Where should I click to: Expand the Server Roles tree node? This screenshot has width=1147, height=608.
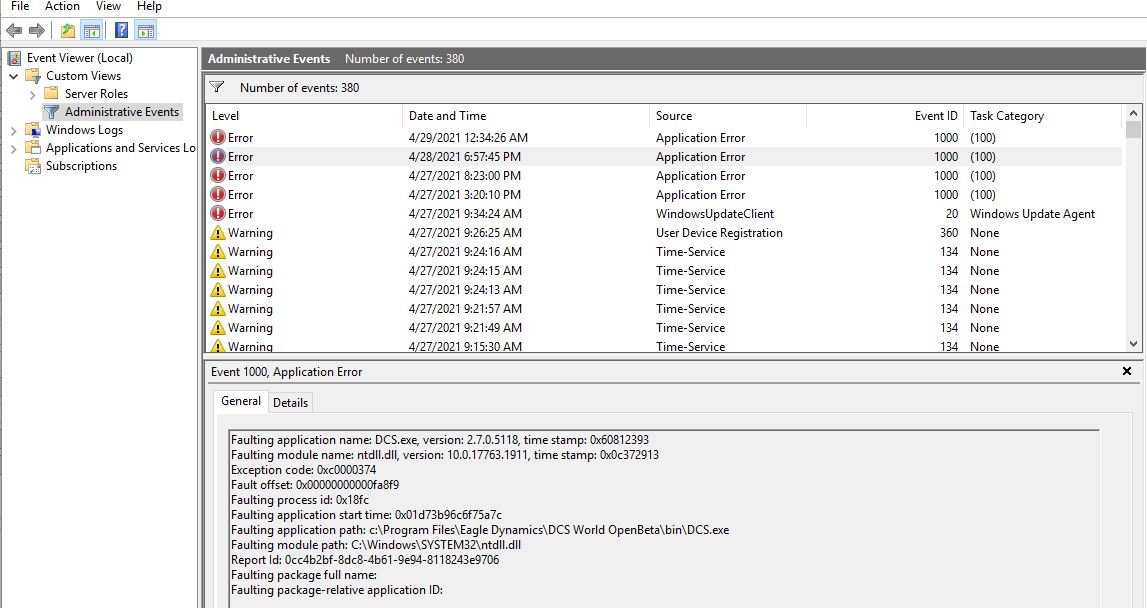[x=32, y=94]
